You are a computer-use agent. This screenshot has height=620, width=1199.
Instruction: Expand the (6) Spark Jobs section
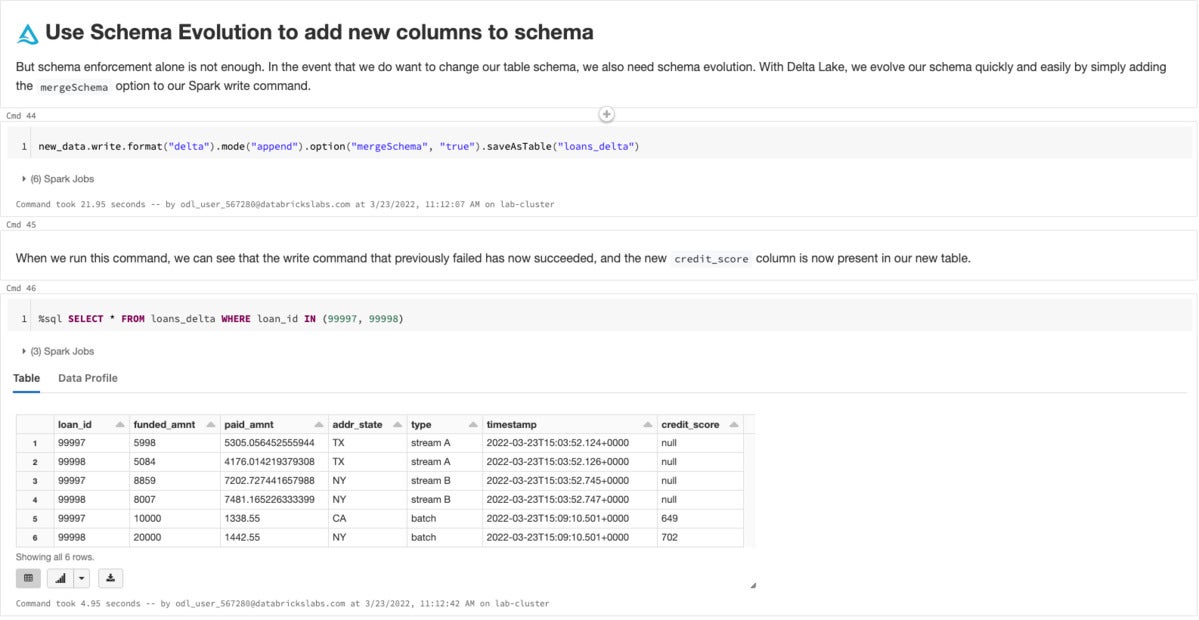(x=58, y=179)
